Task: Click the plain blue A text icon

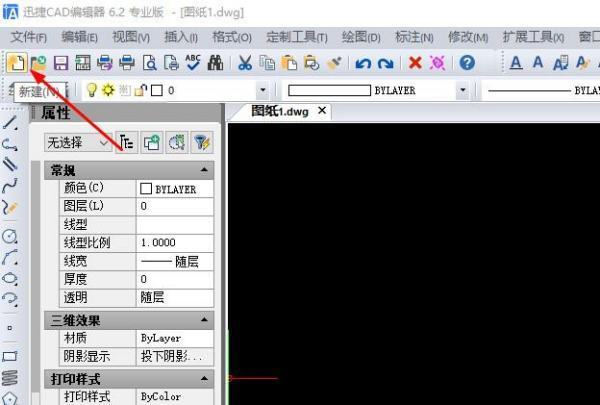Action: (538, 62)
